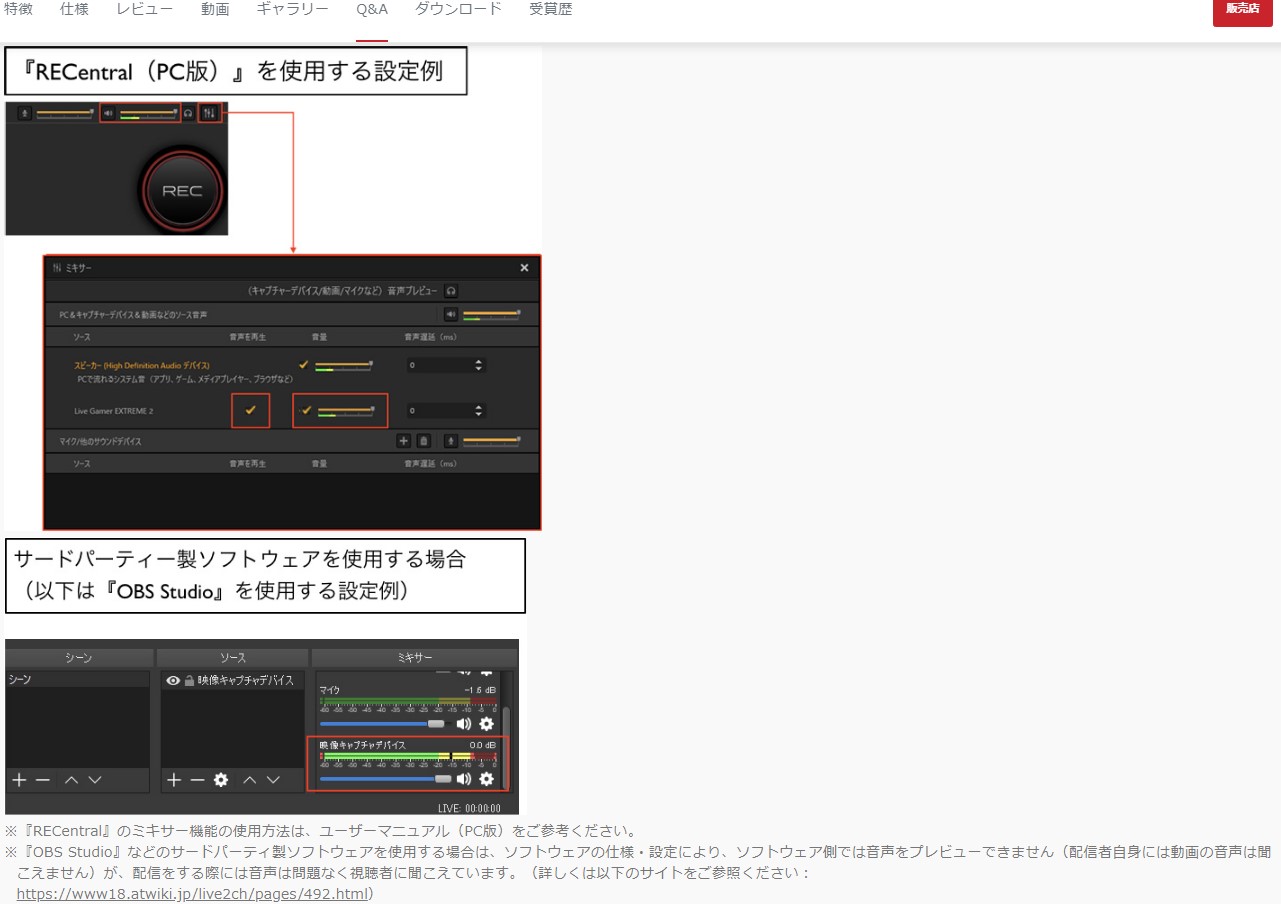Click the ミキサー panel header in OBS
Screen dimensions: 1281x904
415,658
